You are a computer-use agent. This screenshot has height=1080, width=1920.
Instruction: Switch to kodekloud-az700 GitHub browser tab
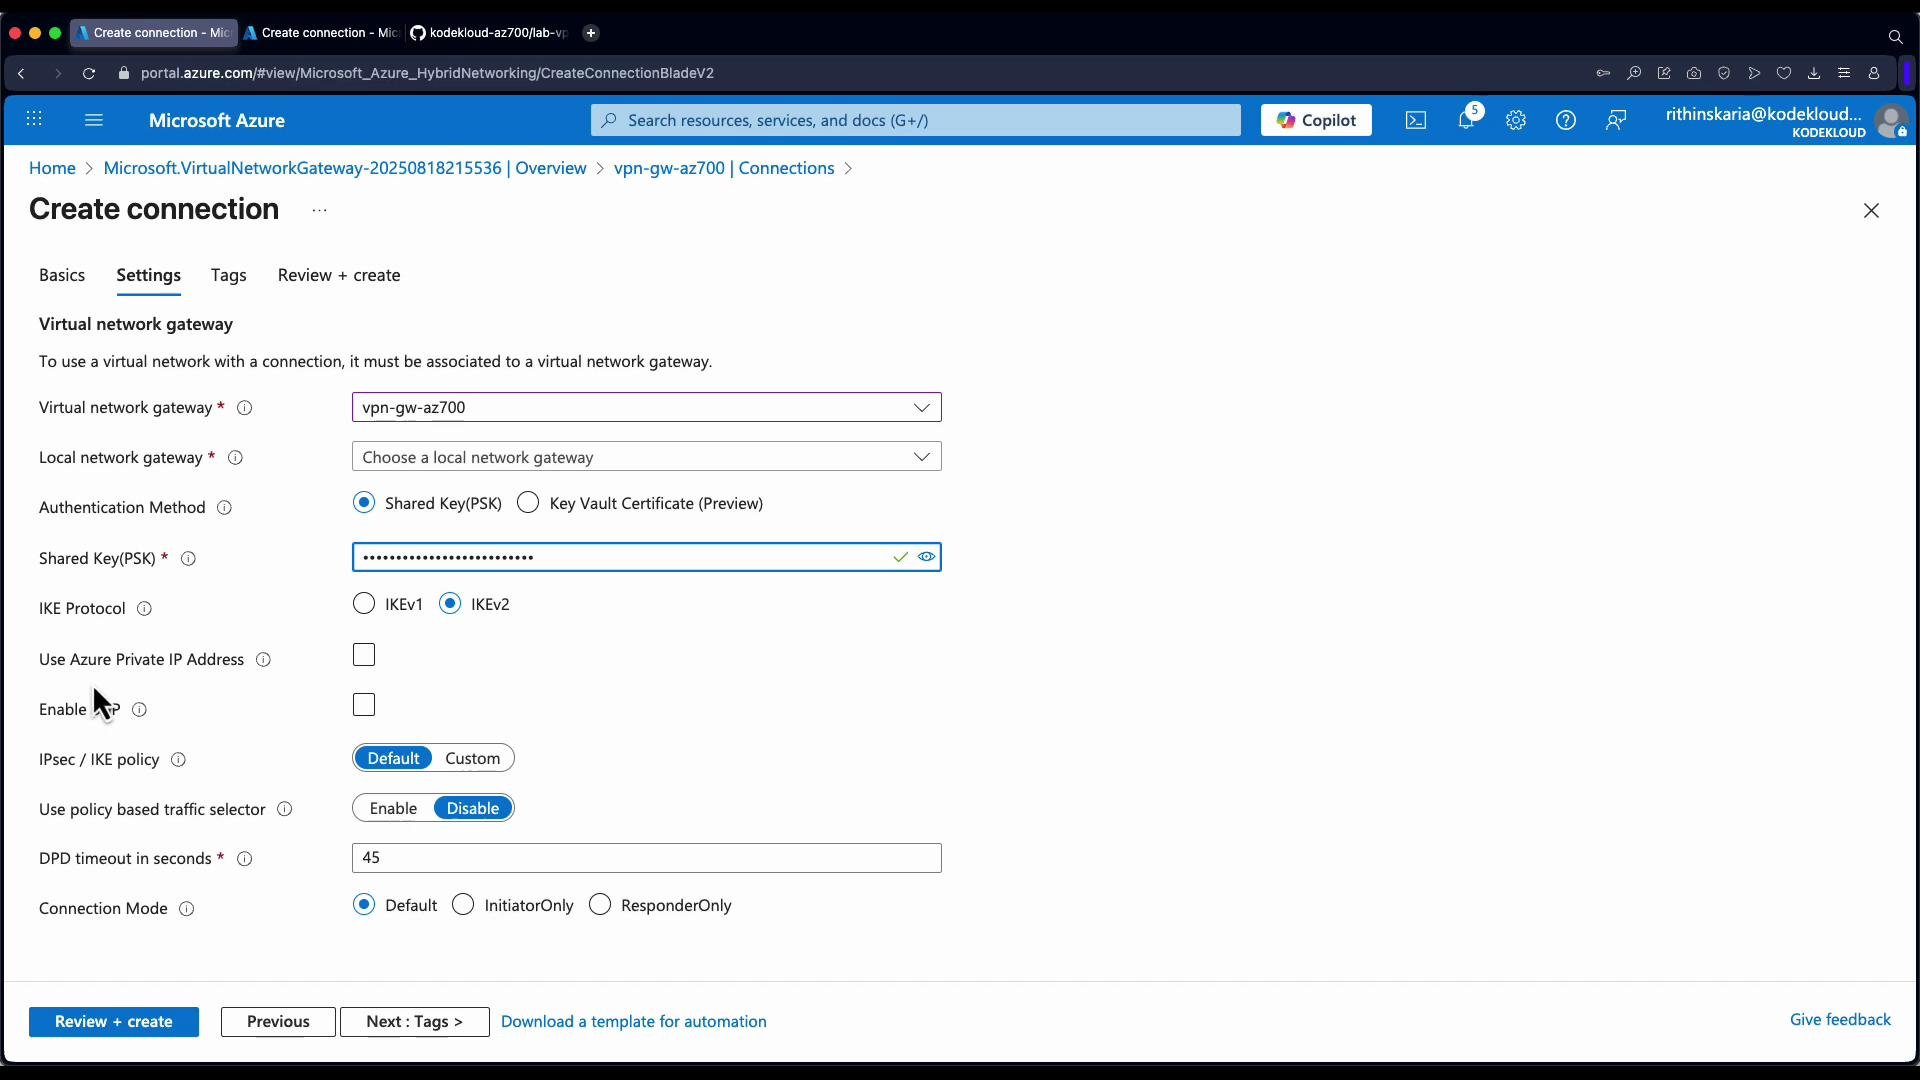click(x=489, y=33)
